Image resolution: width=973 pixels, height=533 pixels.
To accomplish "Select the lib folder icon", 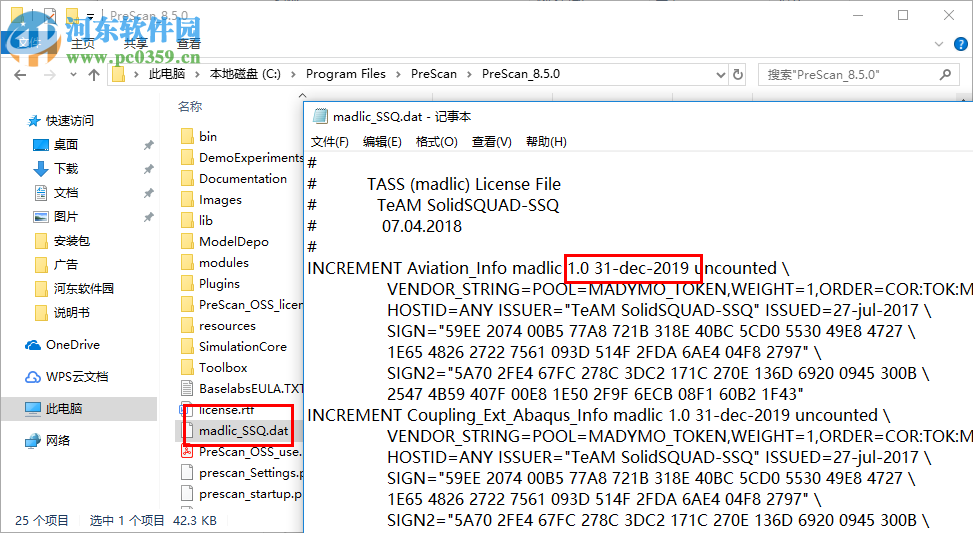I will tap(187, 220).
